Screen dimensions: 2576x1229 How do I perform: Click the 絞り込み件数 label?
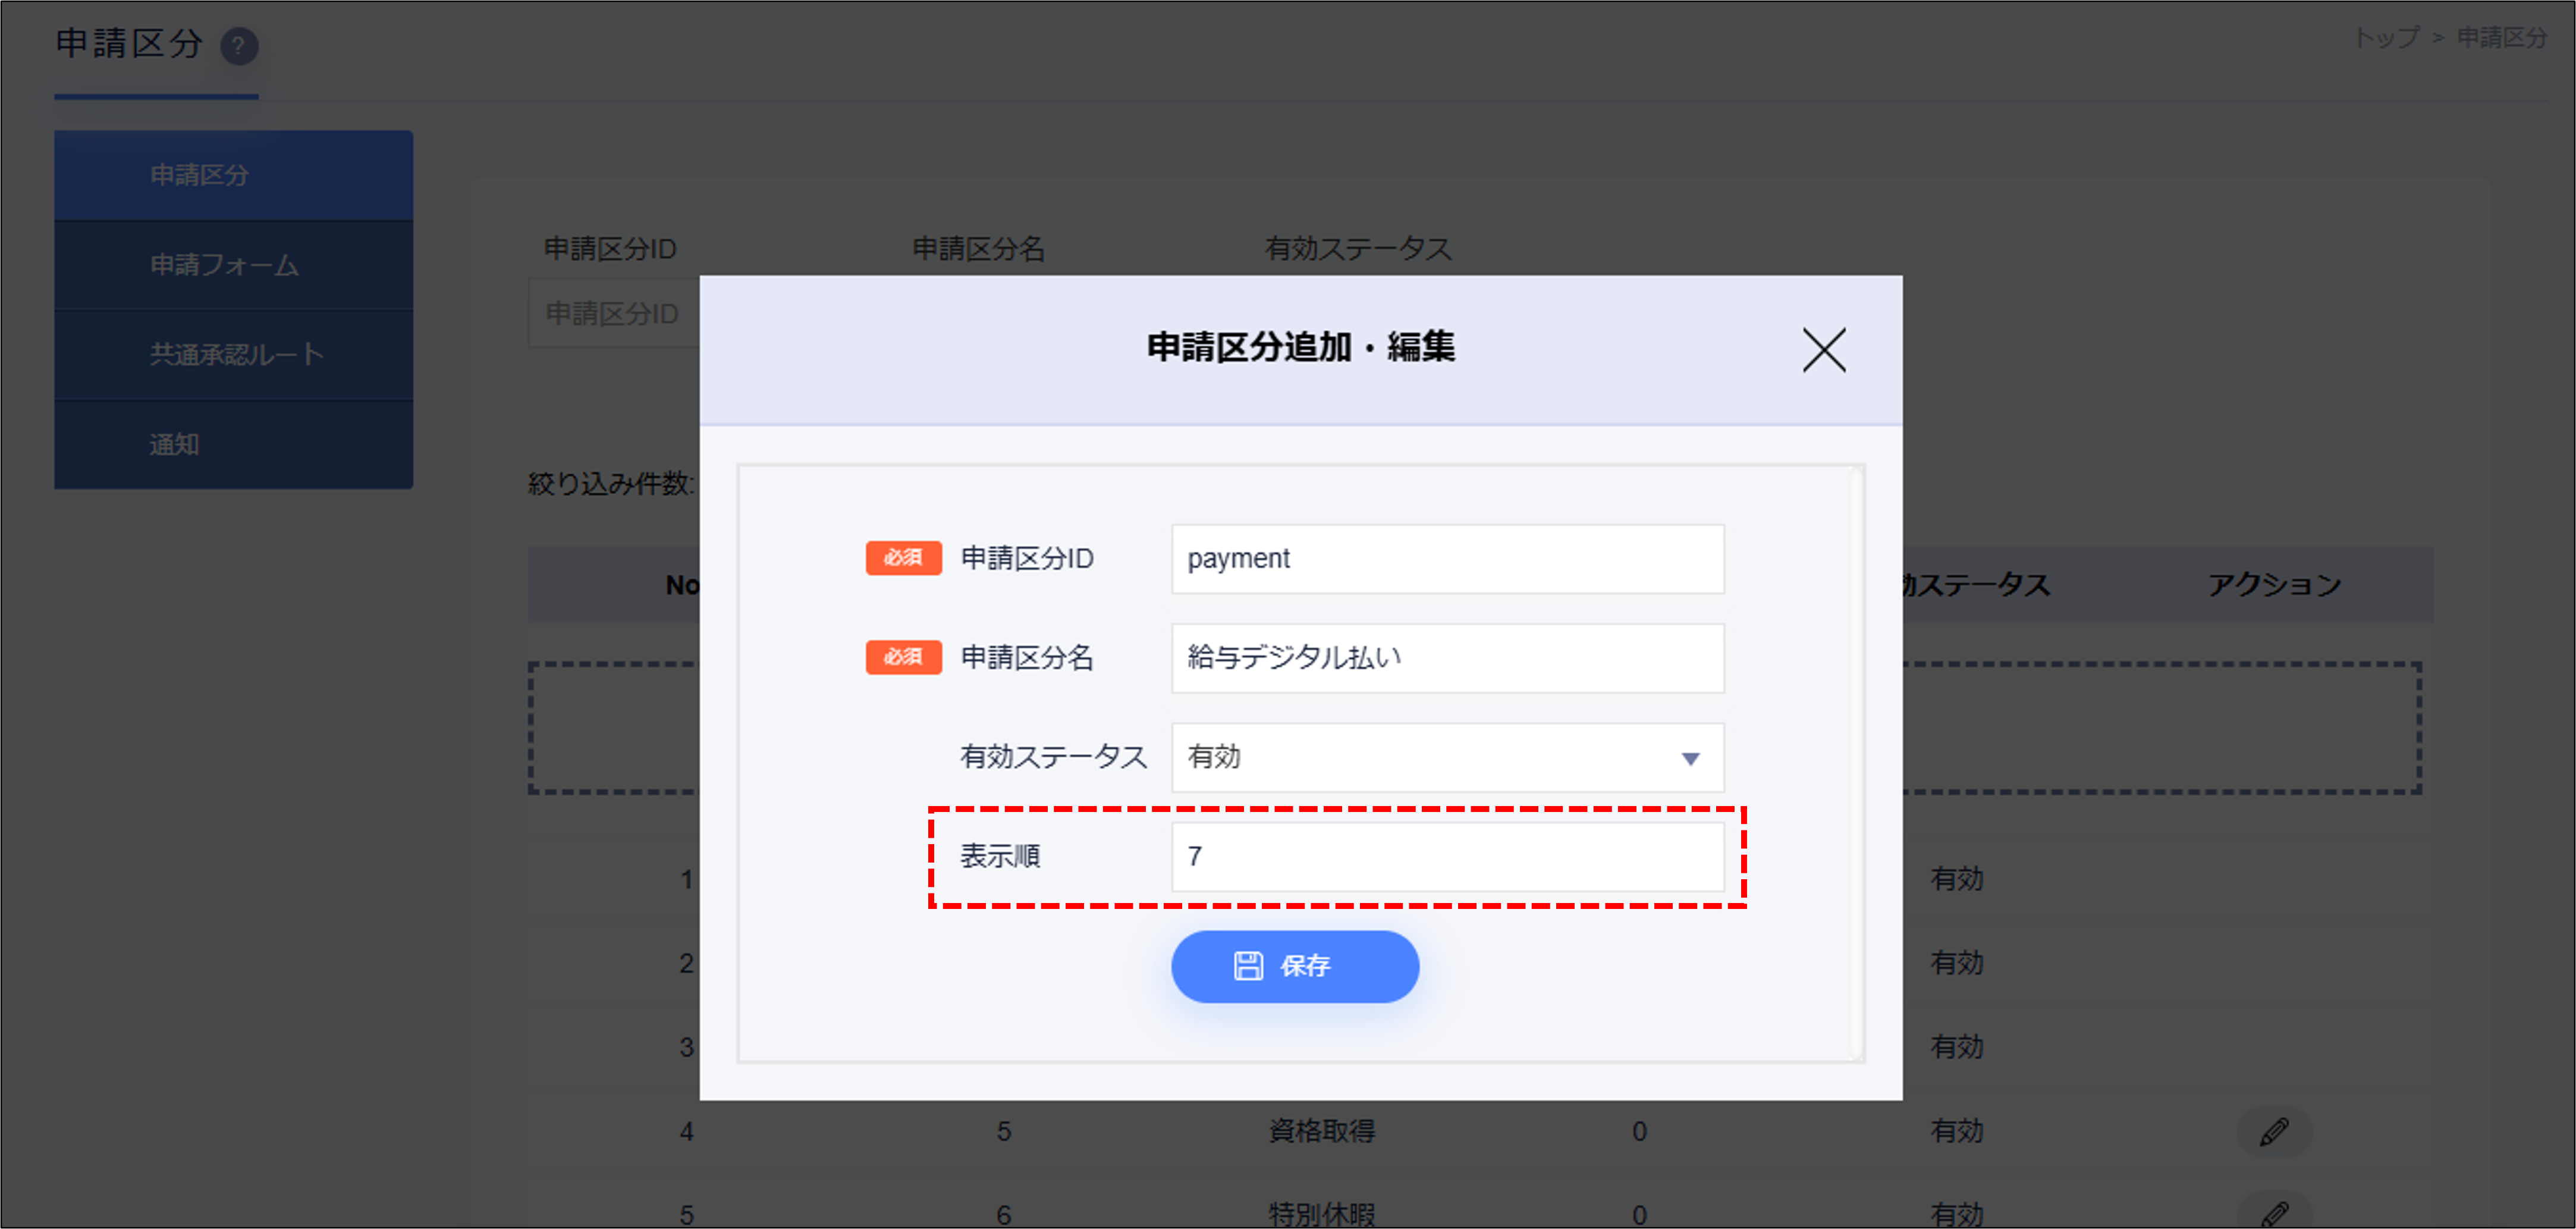[610, 484]
